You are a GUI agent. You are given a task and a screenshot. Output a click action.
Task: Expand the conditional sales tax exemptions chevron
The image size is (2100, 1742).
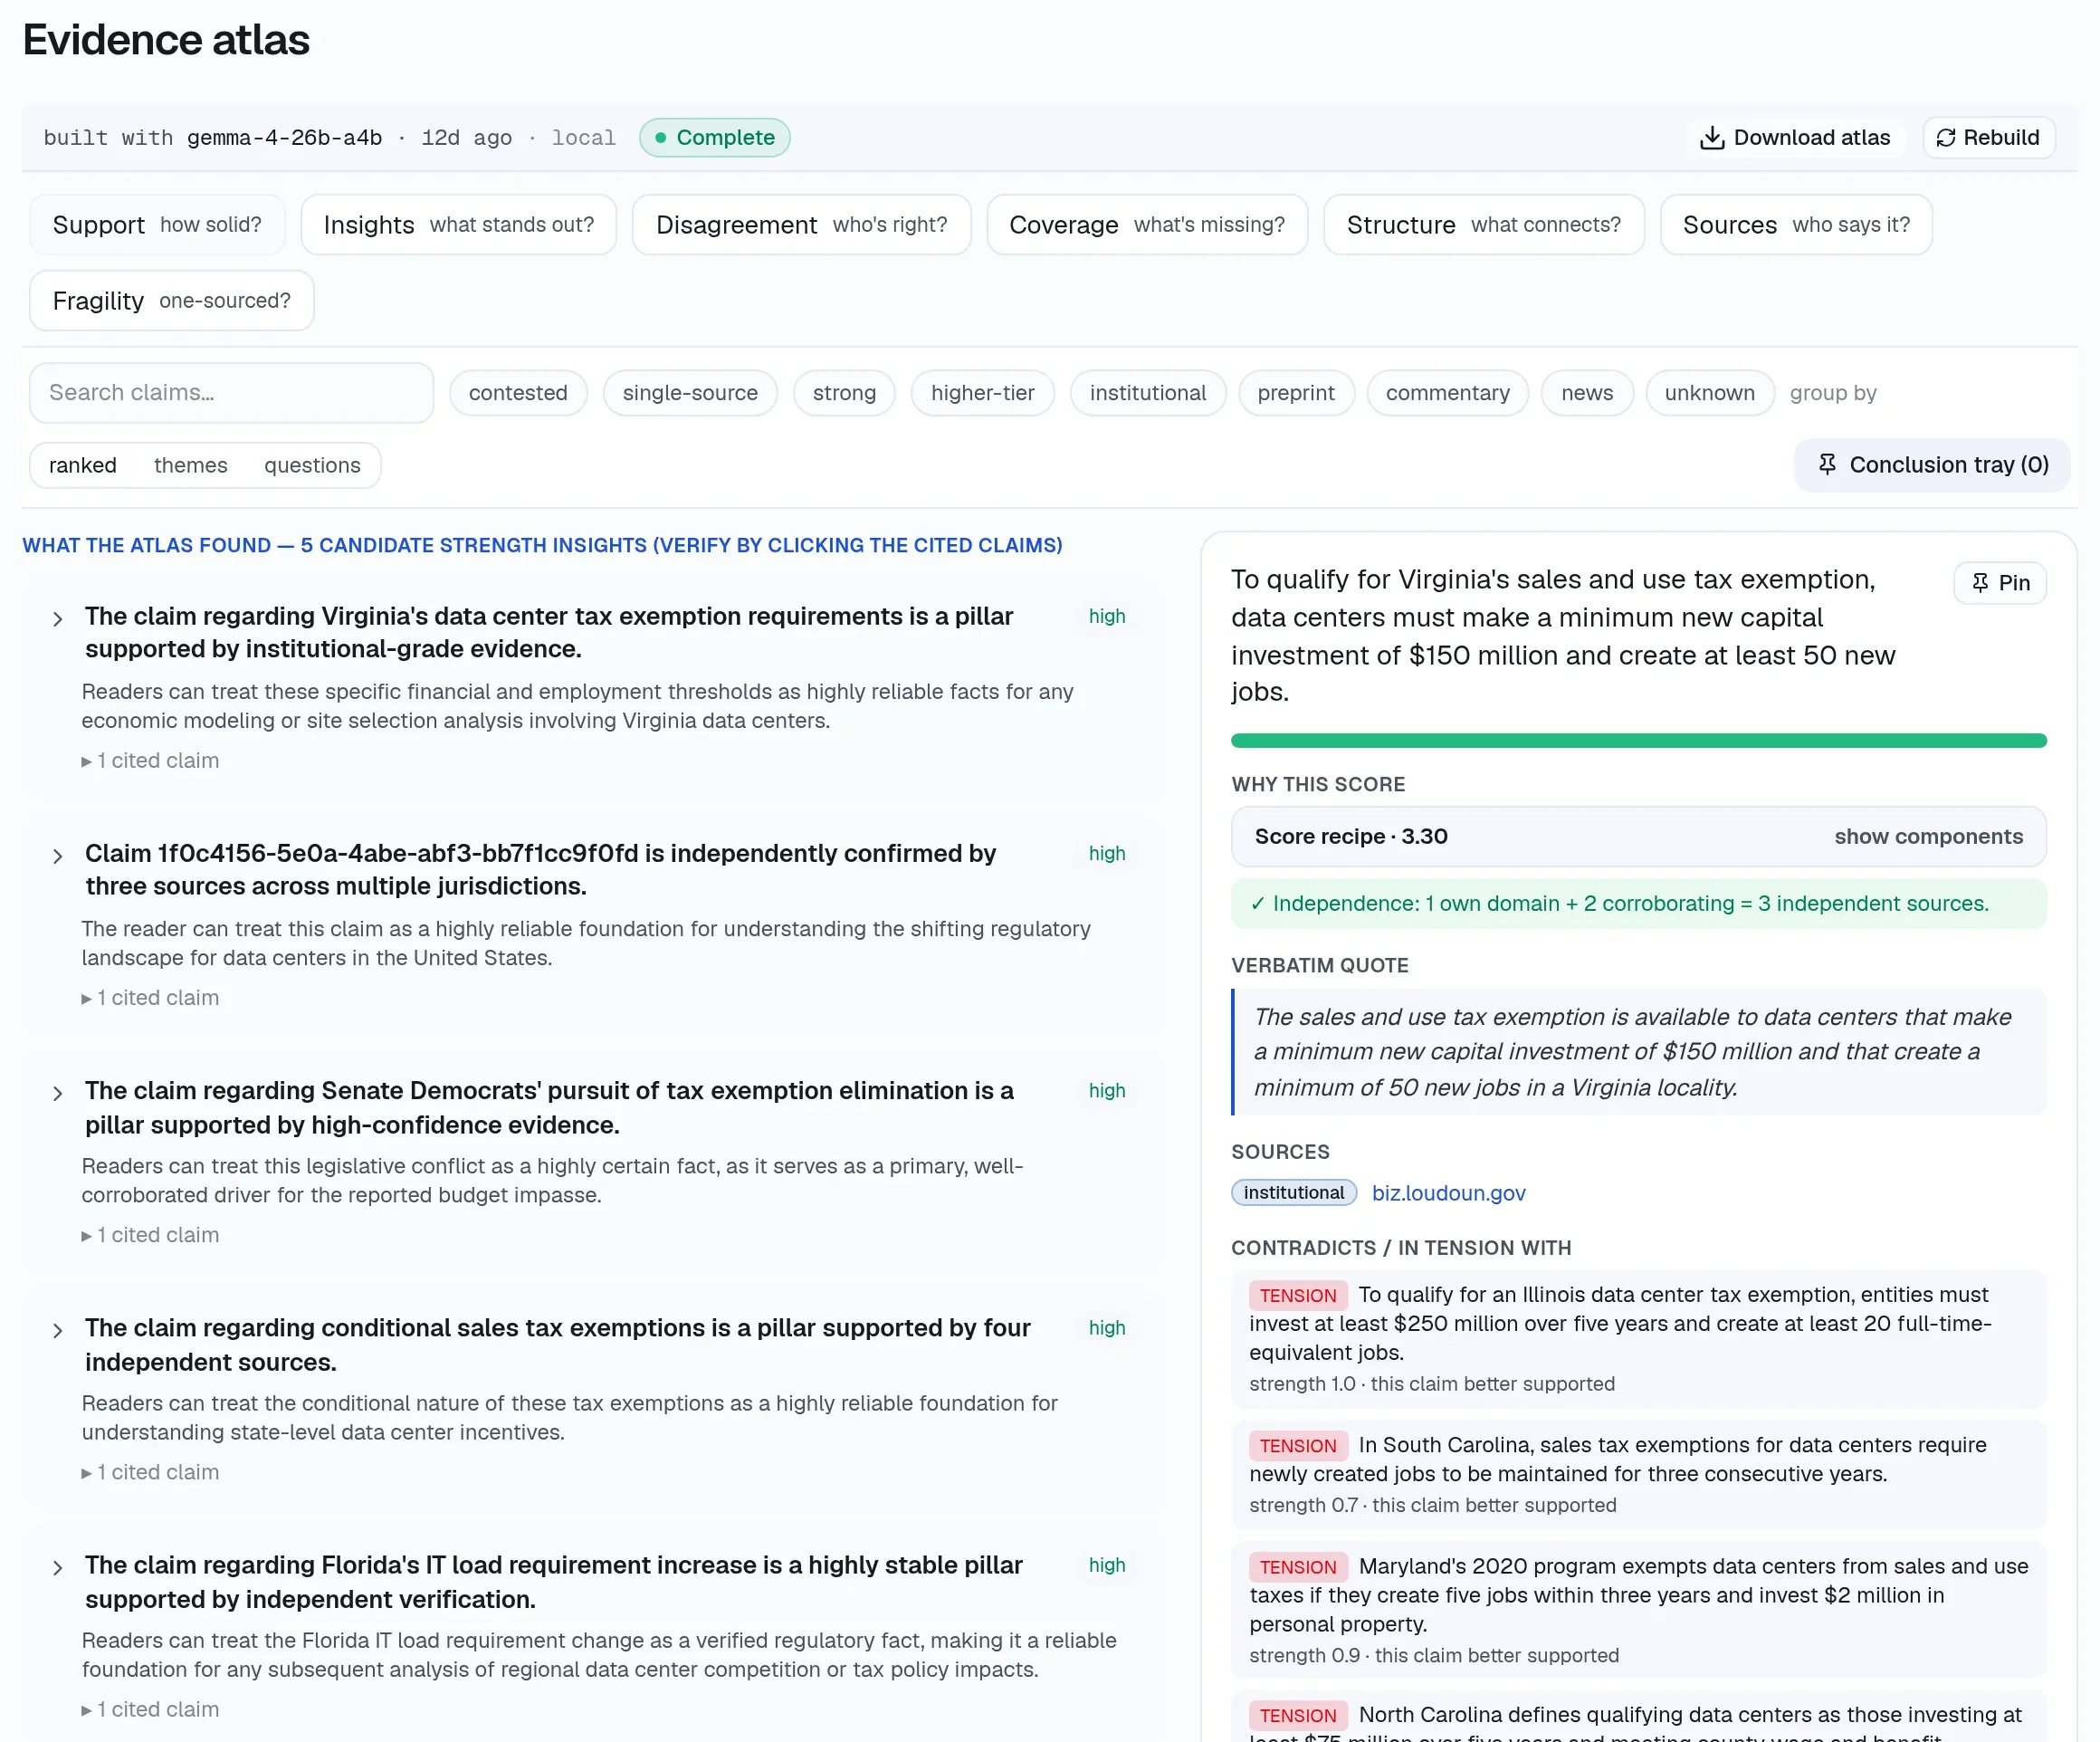[x=58, y=1330]
